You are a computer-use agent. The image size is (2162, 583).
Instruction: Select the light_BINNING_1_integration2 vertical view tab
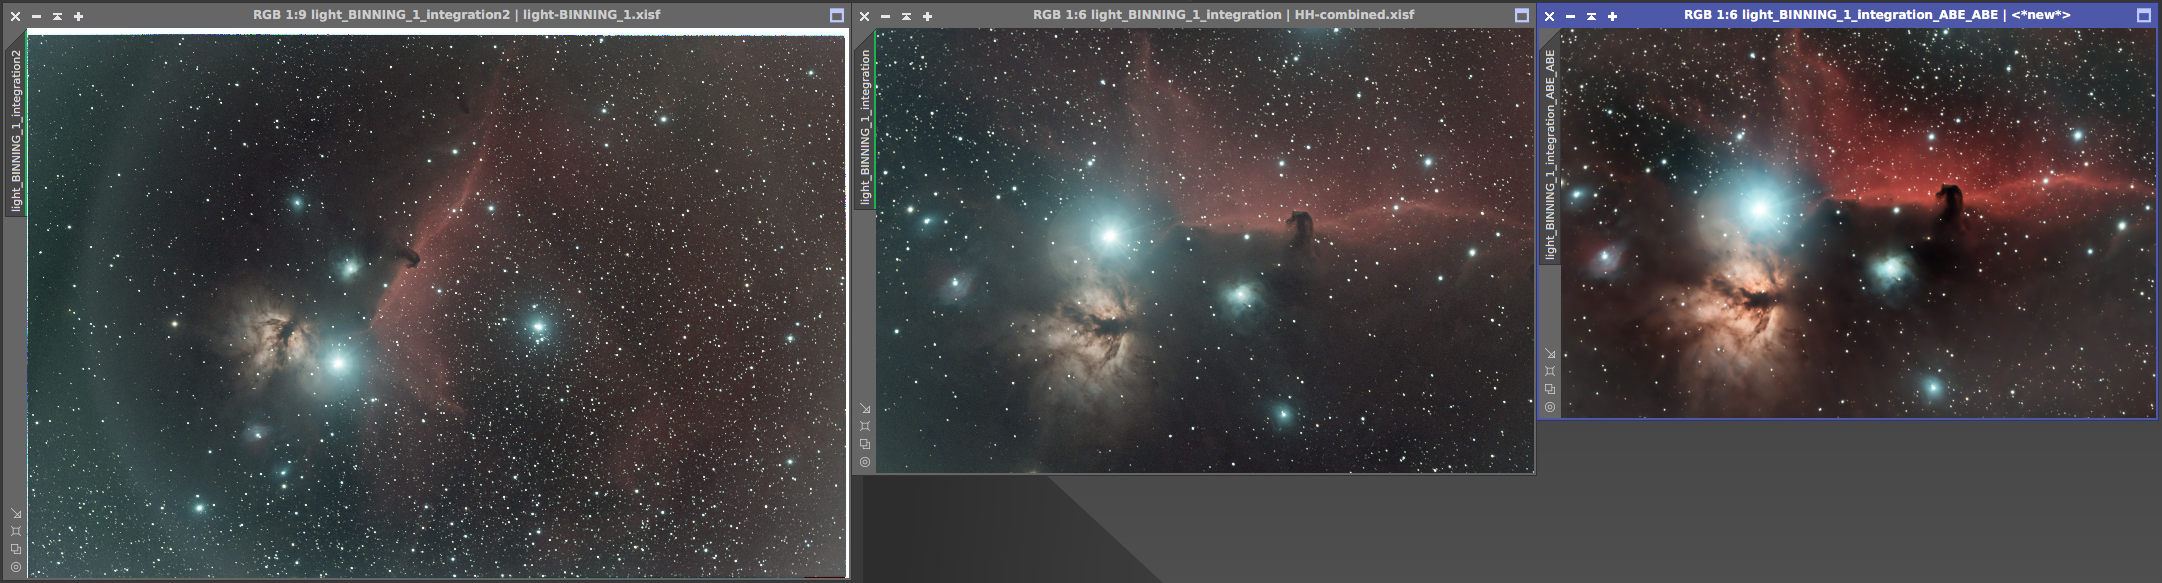tap(16, 130)
